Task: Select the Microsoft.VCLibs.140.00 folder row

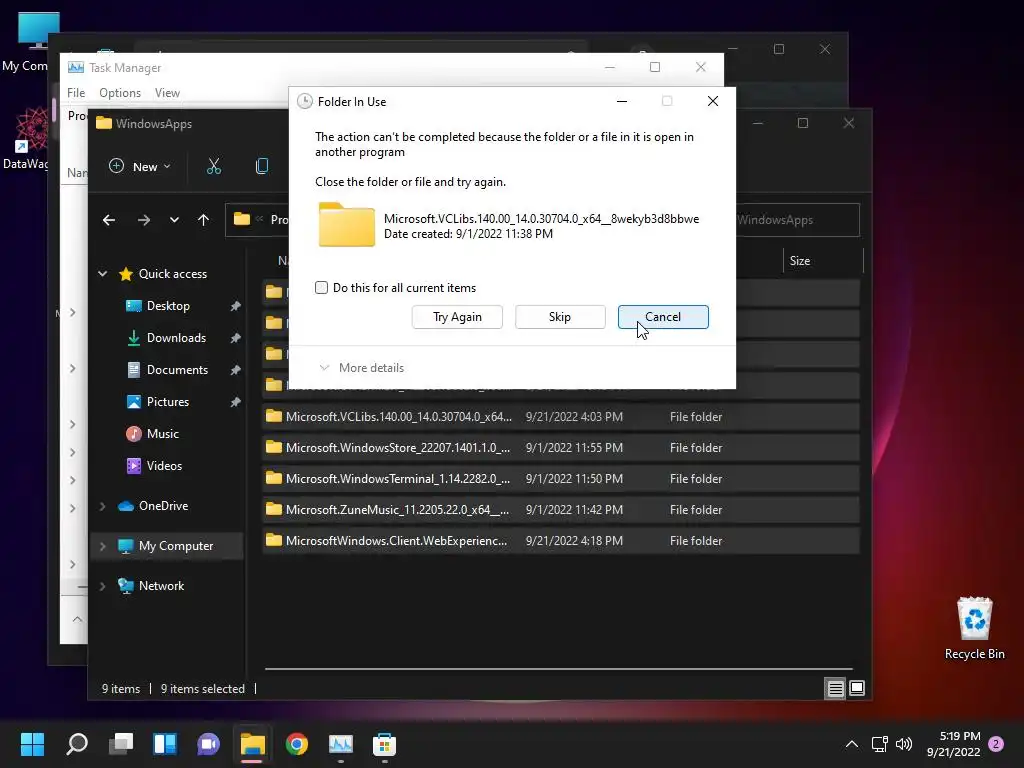Action: [561, 417]
